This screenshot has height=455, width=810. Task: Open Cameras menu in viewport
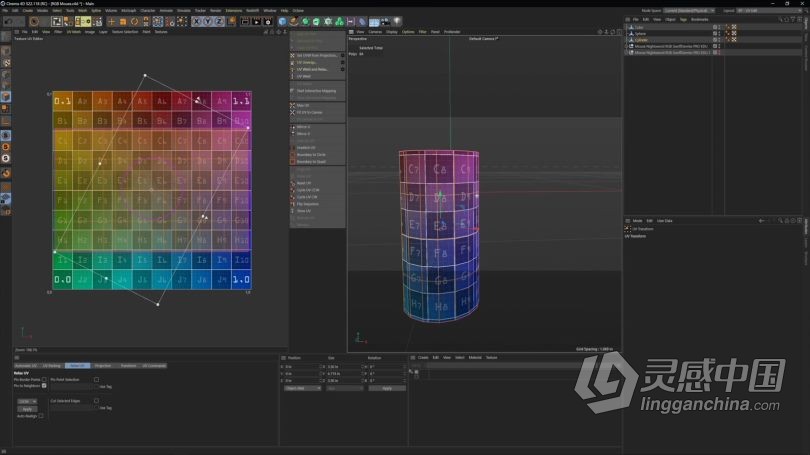tap(375, 32)
